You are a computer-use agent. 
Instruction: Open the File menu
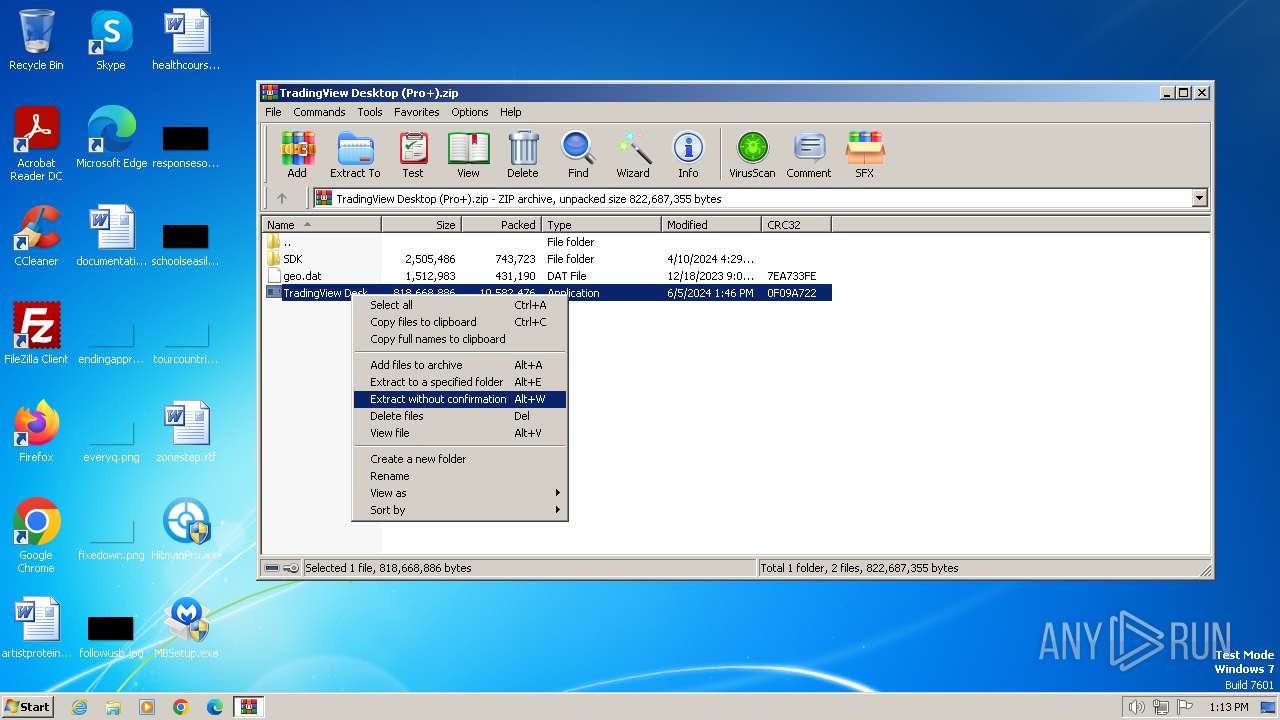(273, 112)
